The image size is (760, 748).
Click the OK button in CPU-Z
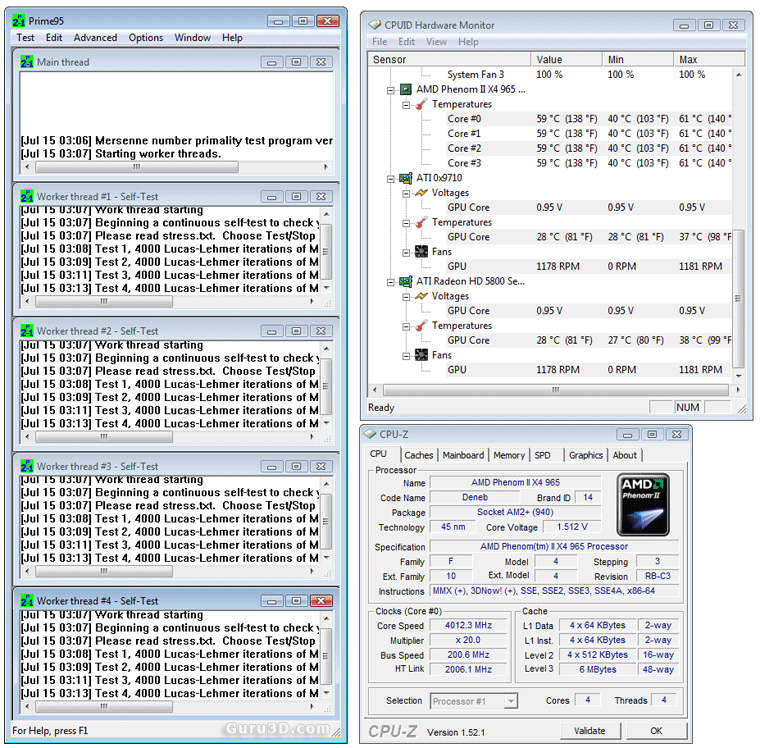click(x=656, y=731)
